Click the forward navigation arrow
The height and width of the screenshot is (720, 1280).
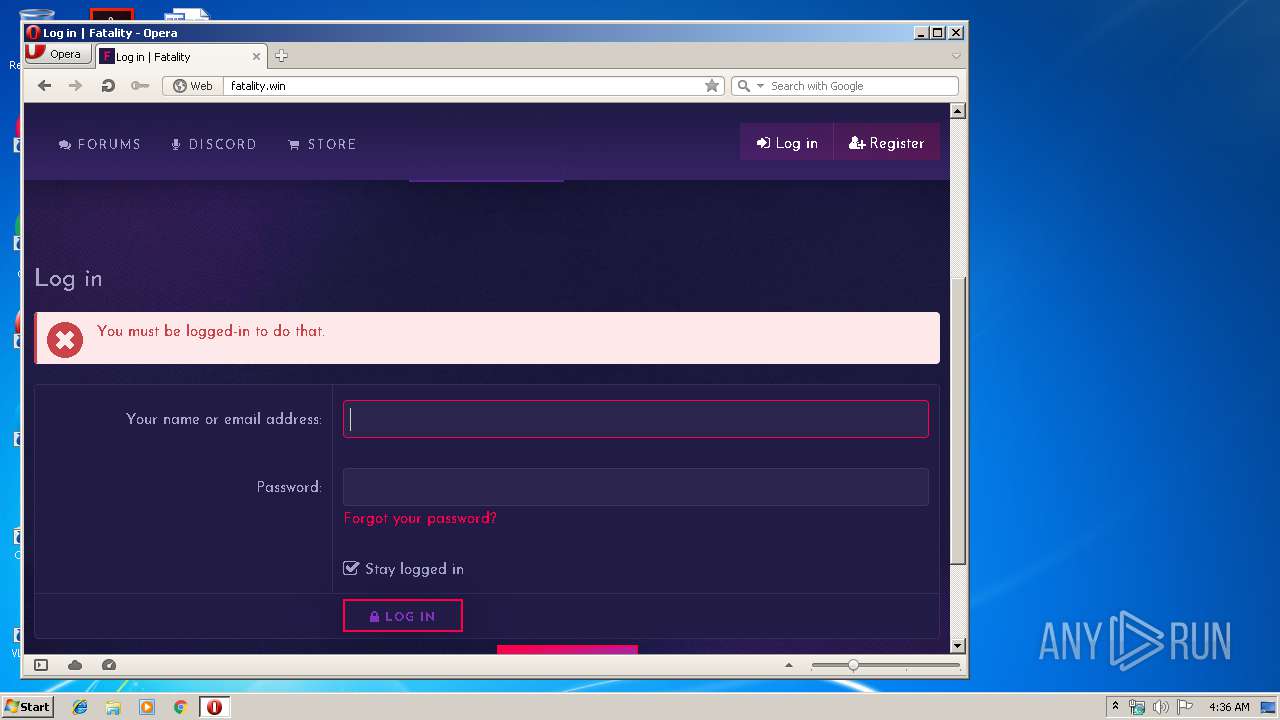coord(75,86)
